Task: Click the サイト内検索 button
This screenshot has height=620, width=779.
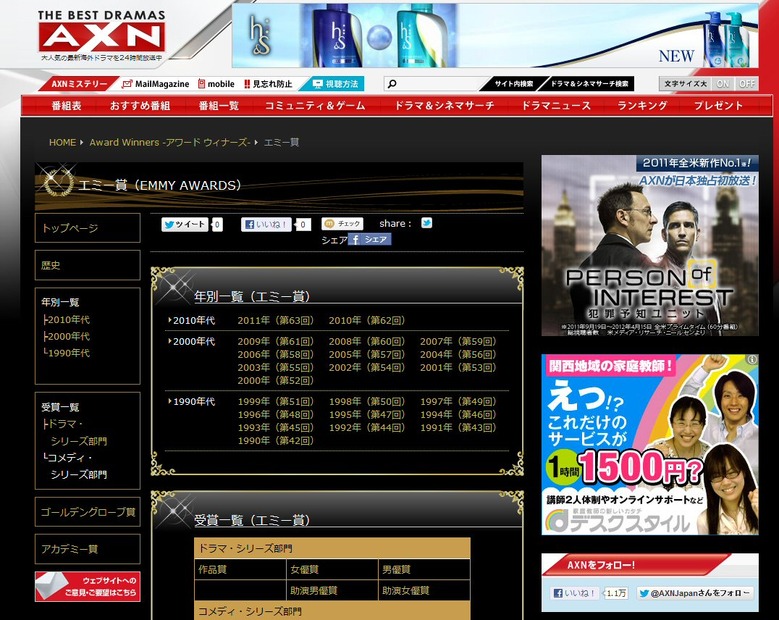Action: tap(513, 84)
